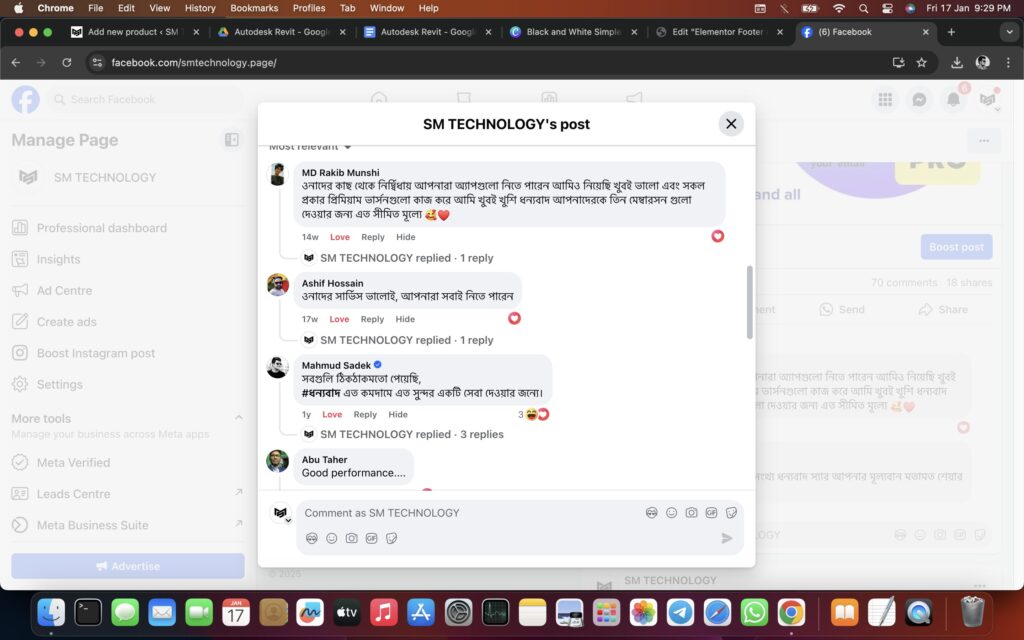The image size is (1024, 640).
Task: Open Telegram from the dock
Action: pos(680,612)
